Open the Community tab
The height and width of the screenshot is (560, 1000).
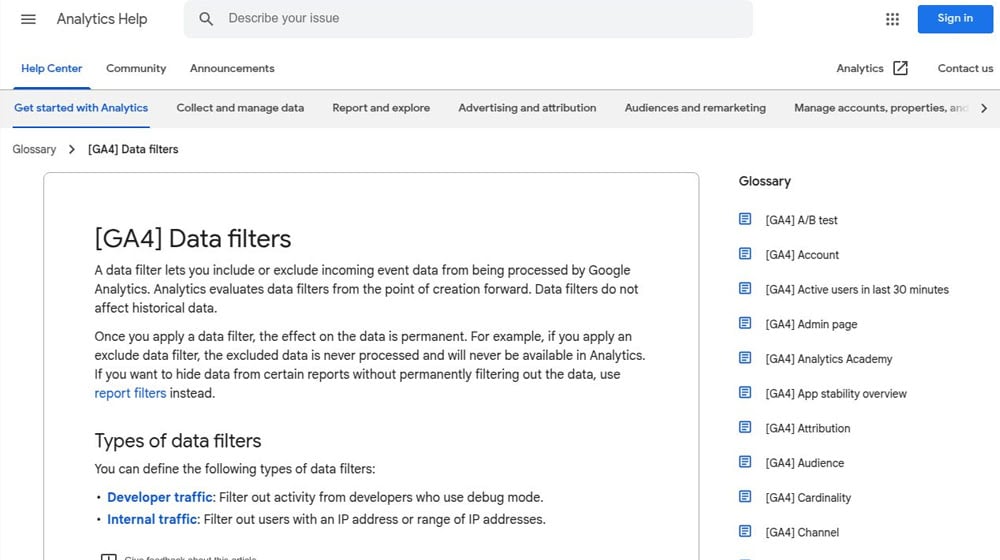coord(136,68)
